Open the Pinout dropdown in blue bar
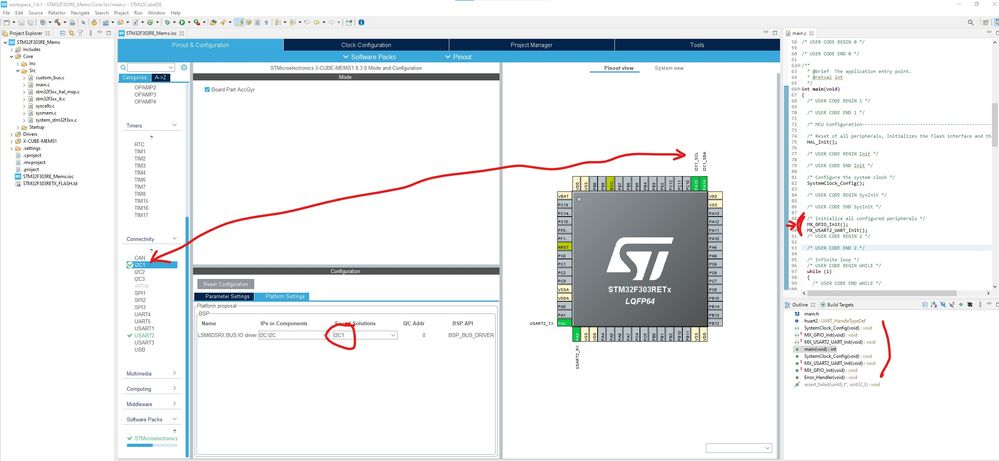Image resolution: width=999 pixels, height=461 pixels. [458, 57]
